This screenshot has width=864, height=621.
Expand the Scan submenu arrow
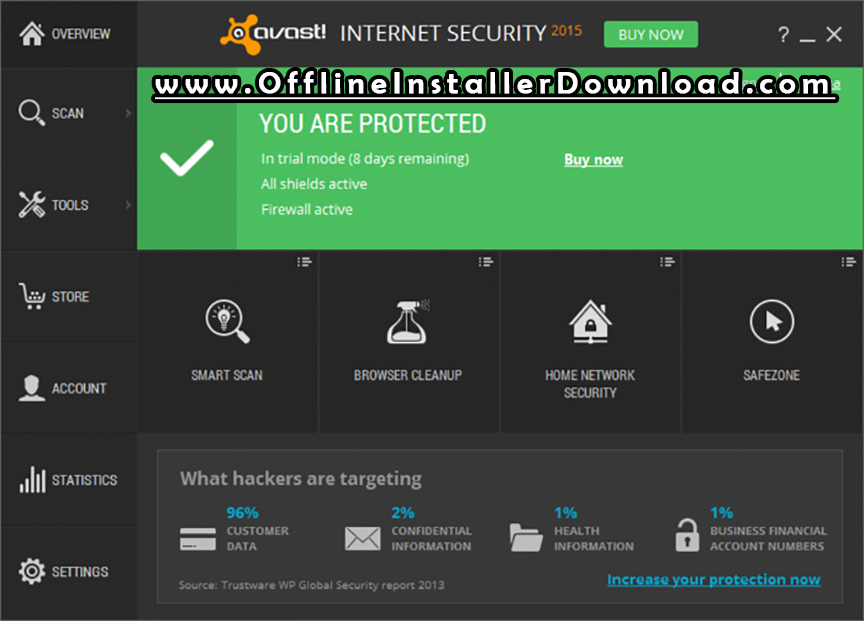tap(128, 113)
